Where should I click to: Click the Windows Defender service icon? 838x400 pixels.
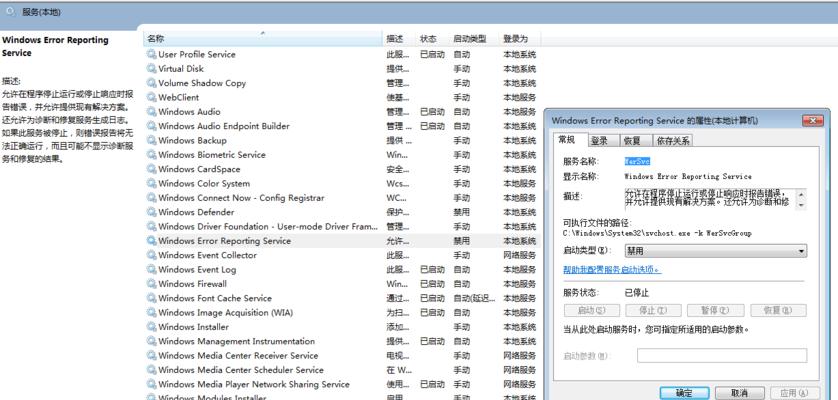point(152,212)
